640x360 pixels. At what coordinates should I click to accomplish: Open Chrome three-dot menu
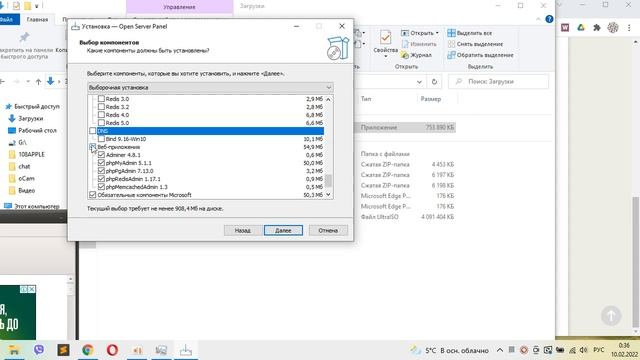629,27
